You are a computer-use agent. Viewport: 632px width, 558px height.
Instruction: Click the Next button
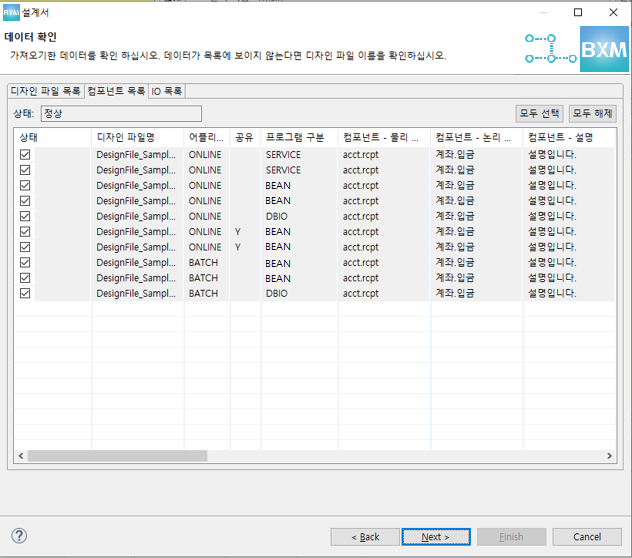pyautogui.click(x=436, y=537)
